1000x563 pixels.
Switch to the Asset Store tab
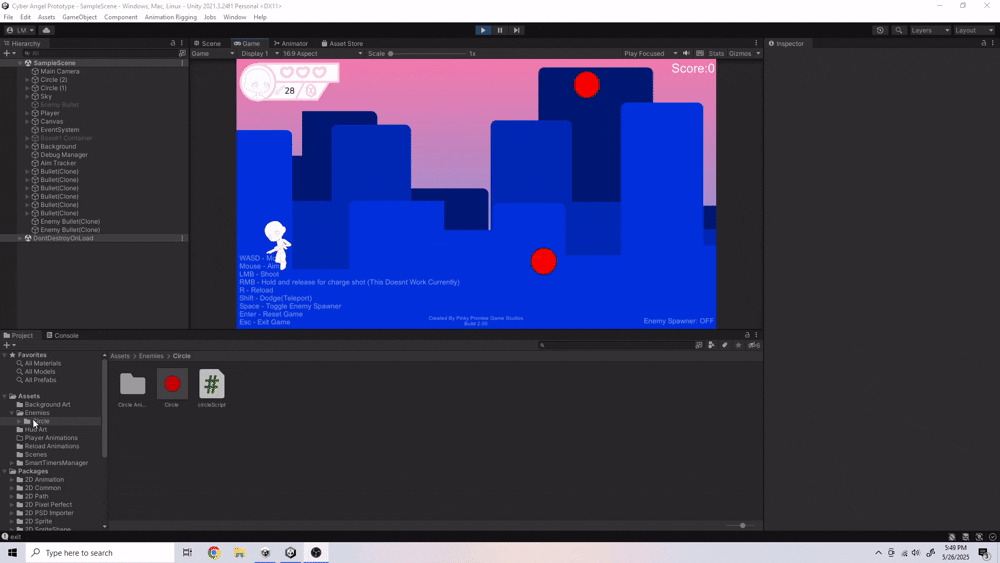[342, 43]
